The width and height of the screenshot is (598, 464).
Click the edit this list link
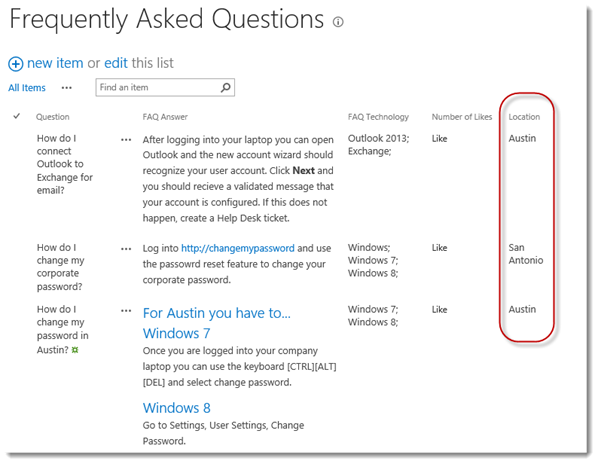(116, 63)
